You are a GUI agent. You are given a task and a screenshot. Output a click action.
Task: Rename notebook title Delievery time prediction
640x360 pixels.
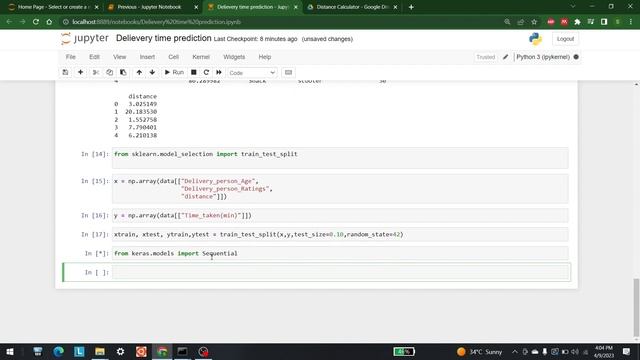point(164,38)
